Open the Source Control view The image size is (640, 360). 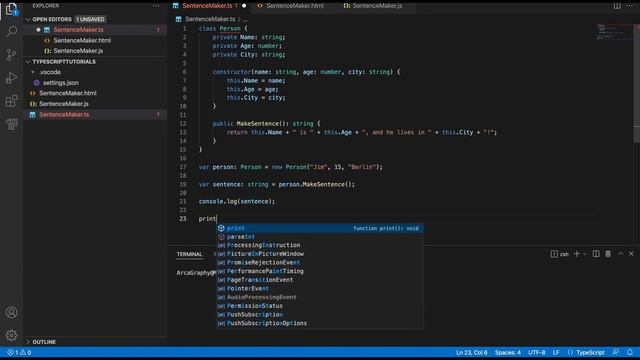click(x=11, y=55)
